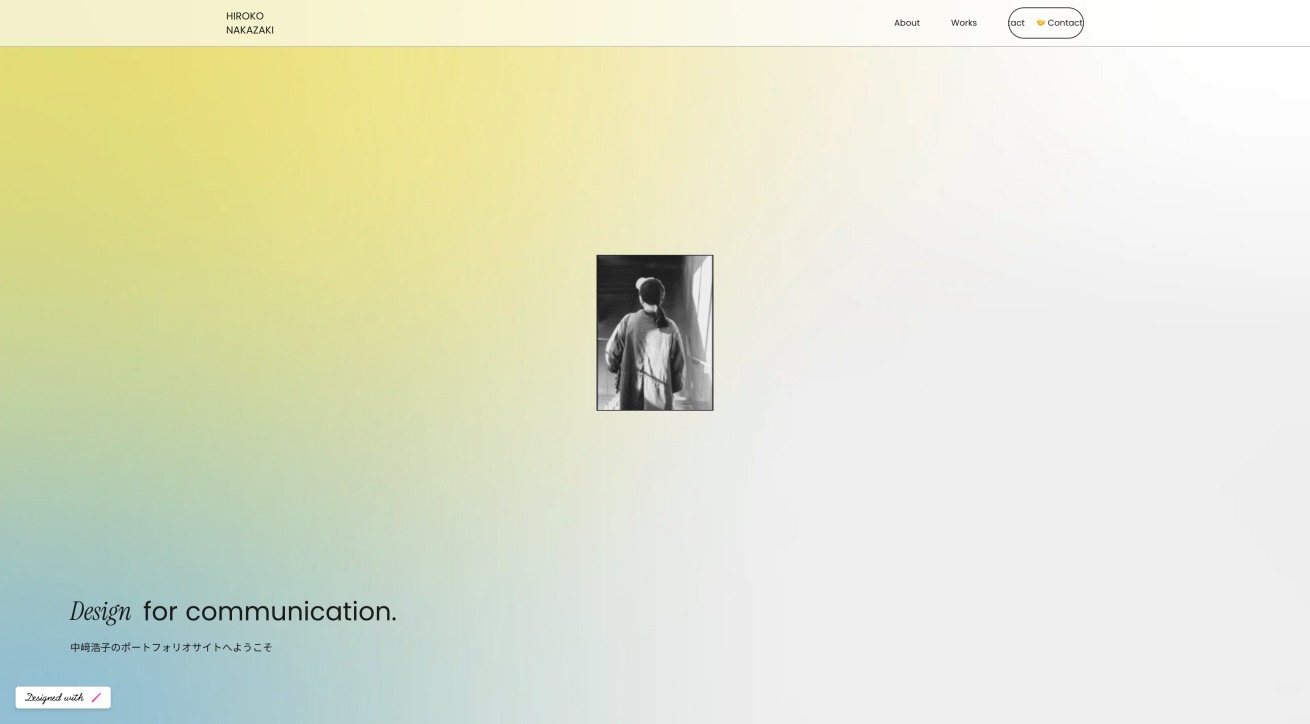The image size is (1310, 724).
Task: Click the 'Design for communication.' headline
Action: [233, 610]
